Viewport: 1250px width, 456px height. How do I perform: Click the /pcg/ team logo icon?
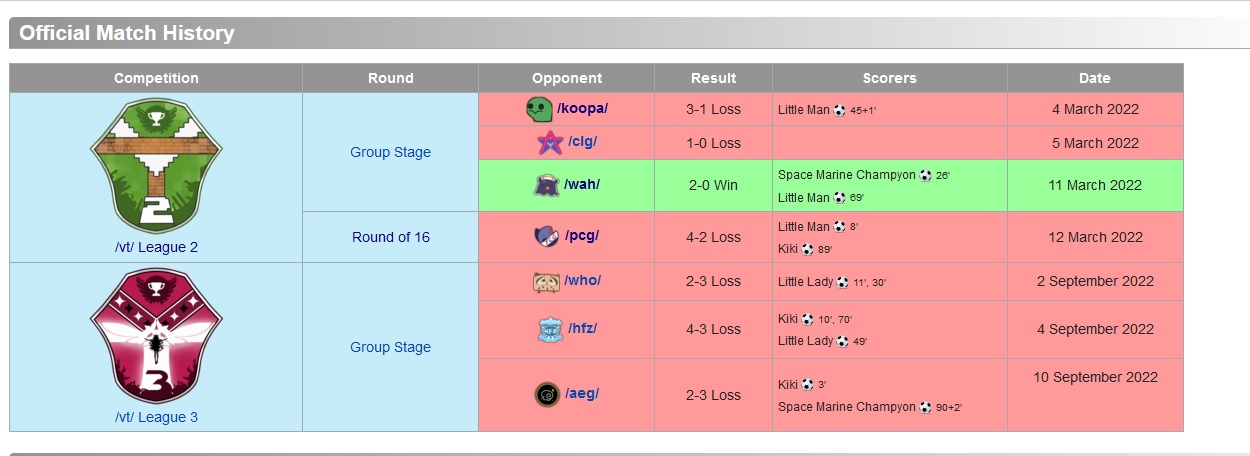pyautogui.click(x=547, y=237)
